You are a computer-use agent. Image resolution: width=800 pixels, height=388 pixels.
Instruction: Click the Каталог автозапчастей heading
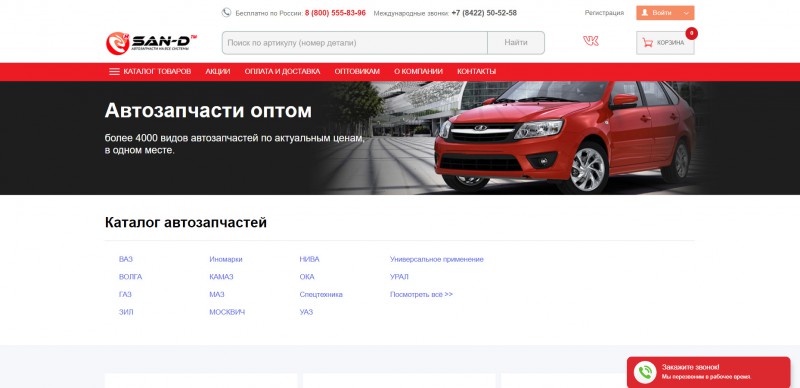point(186,223)
